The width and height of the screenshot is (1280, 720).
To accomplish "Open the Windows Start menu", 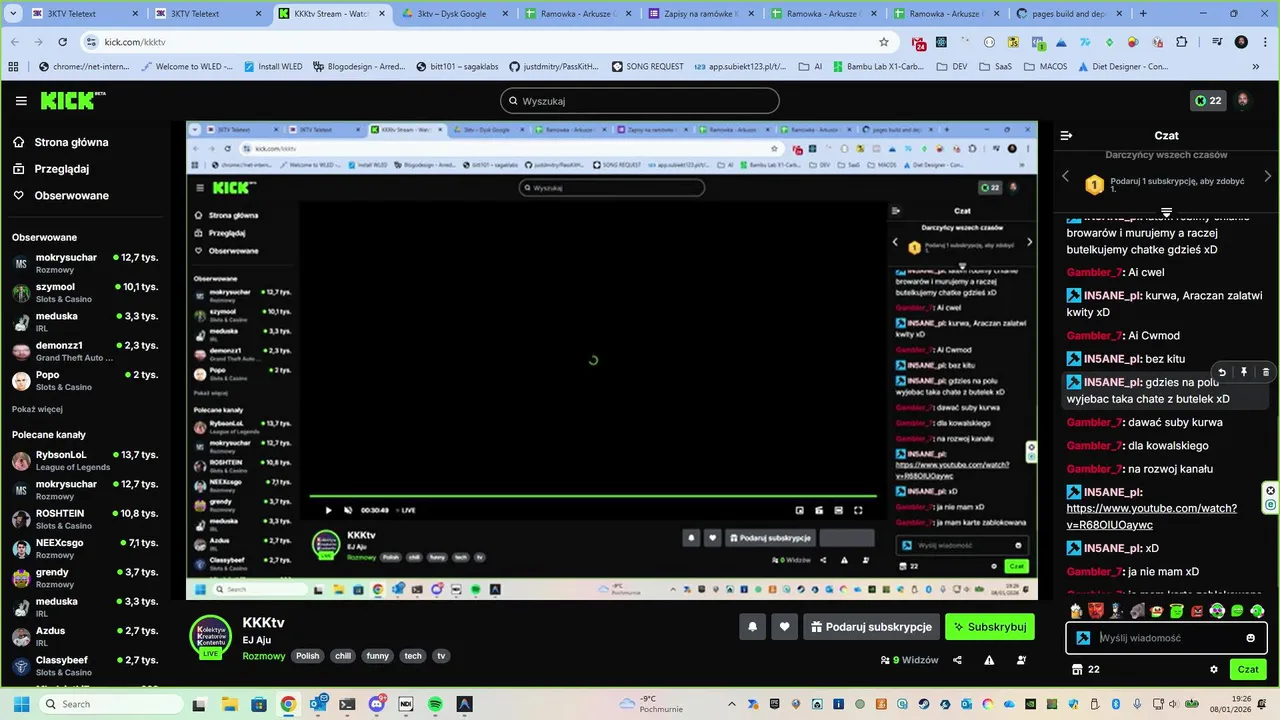I will coord(20,704).
